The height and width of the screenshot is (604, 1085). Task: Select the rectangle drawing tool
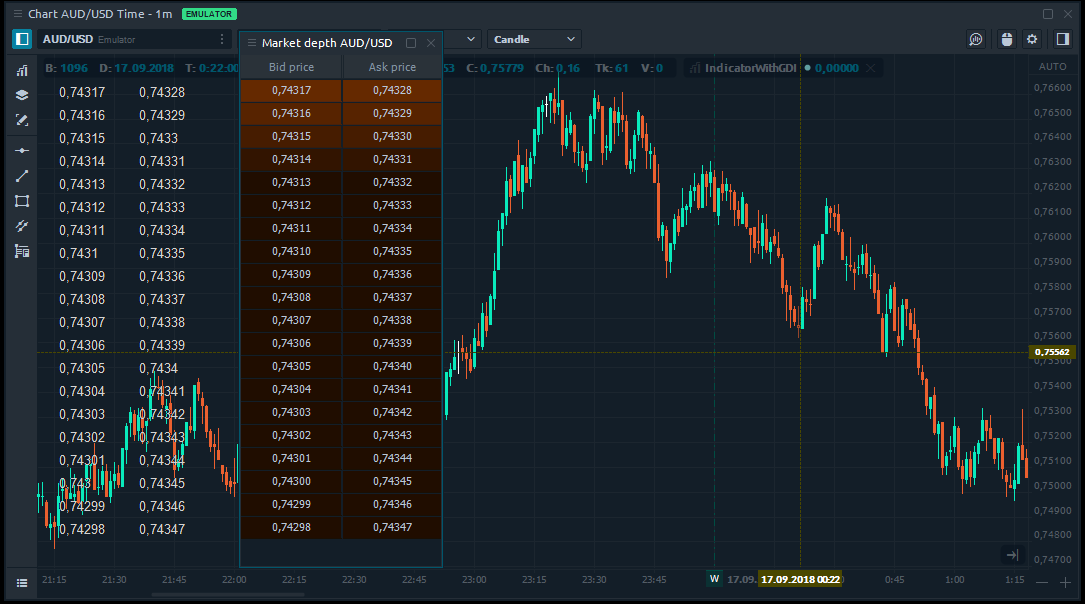21,200
